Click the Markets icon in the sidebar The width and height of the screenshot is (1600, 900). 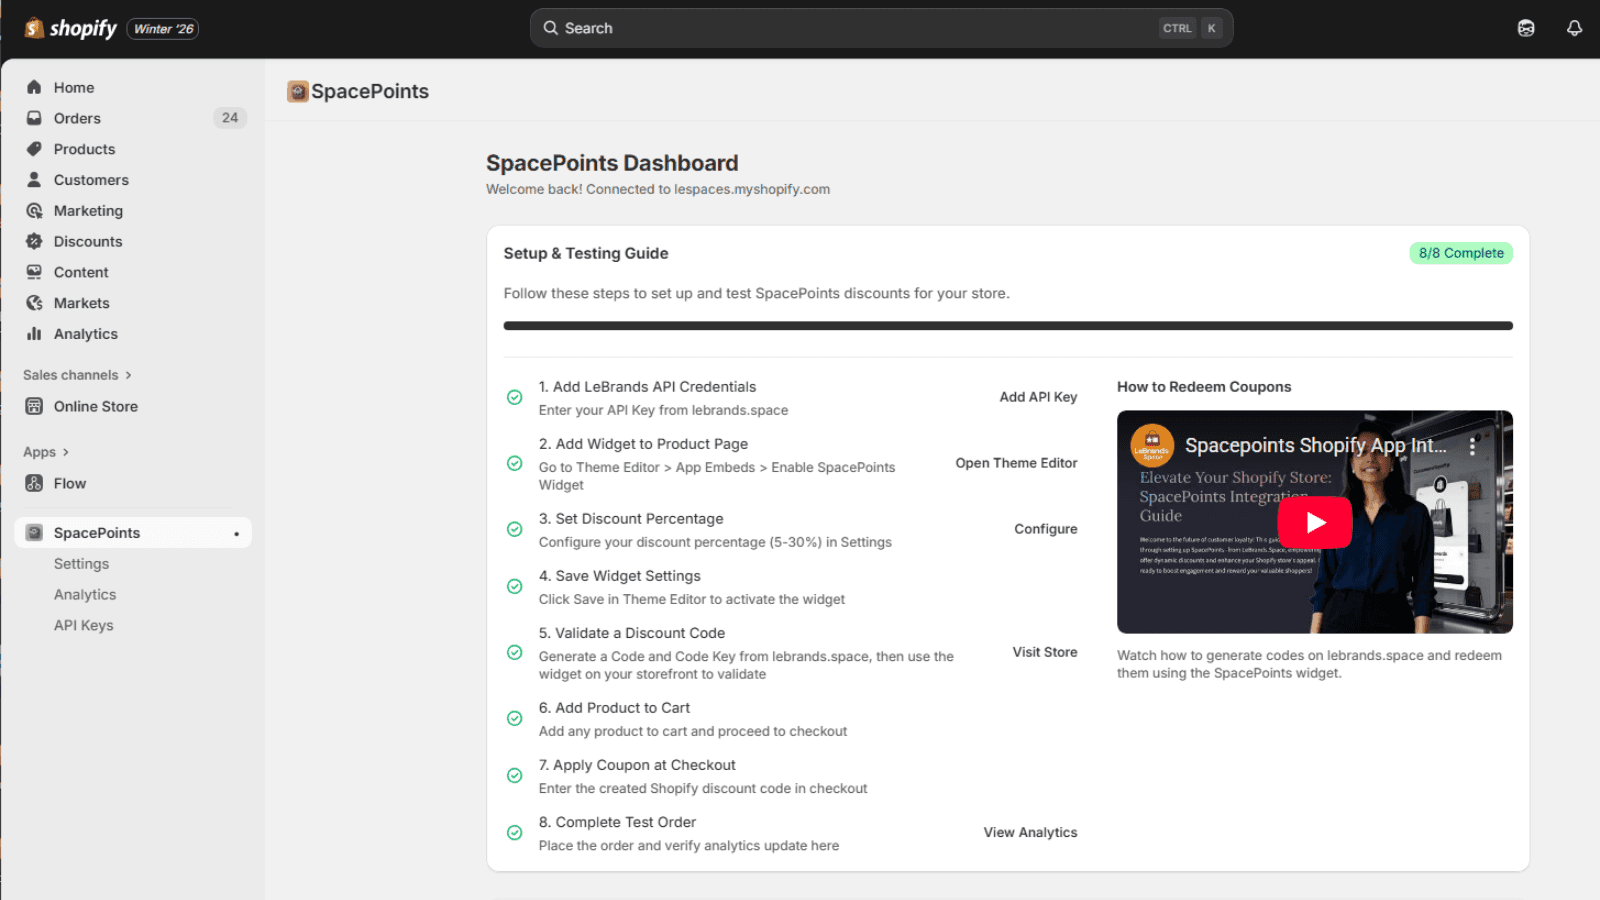pos(35,302)
